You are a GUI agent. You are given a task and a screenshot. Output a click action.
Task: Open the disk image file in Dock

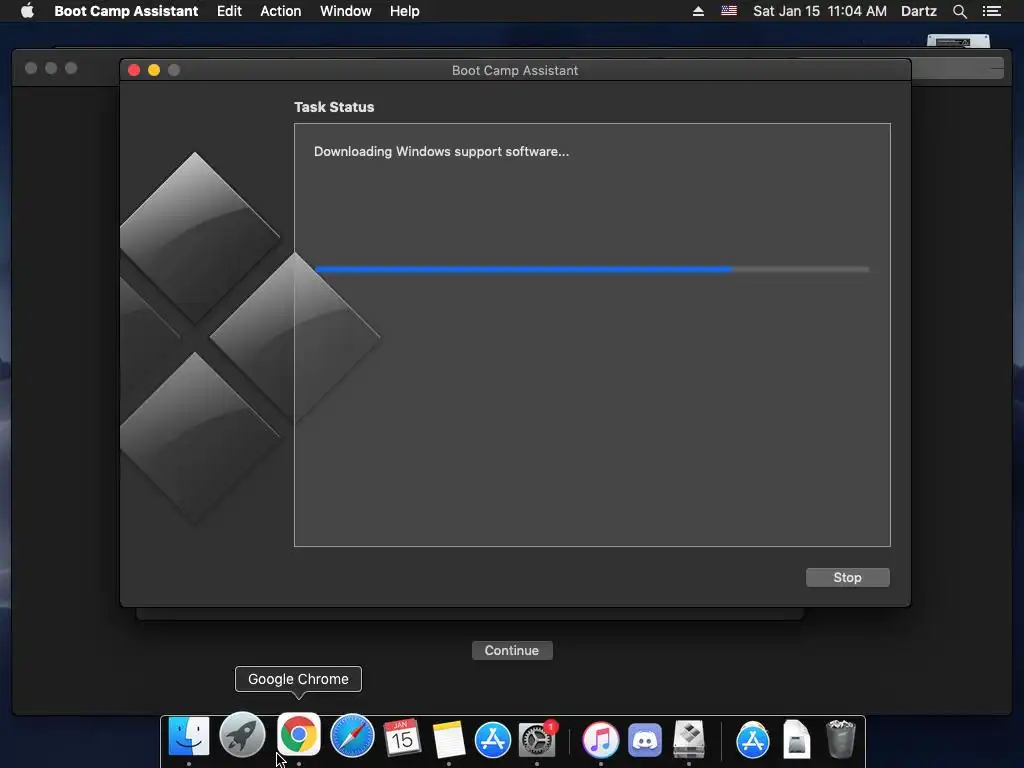(x=796, y=739)
